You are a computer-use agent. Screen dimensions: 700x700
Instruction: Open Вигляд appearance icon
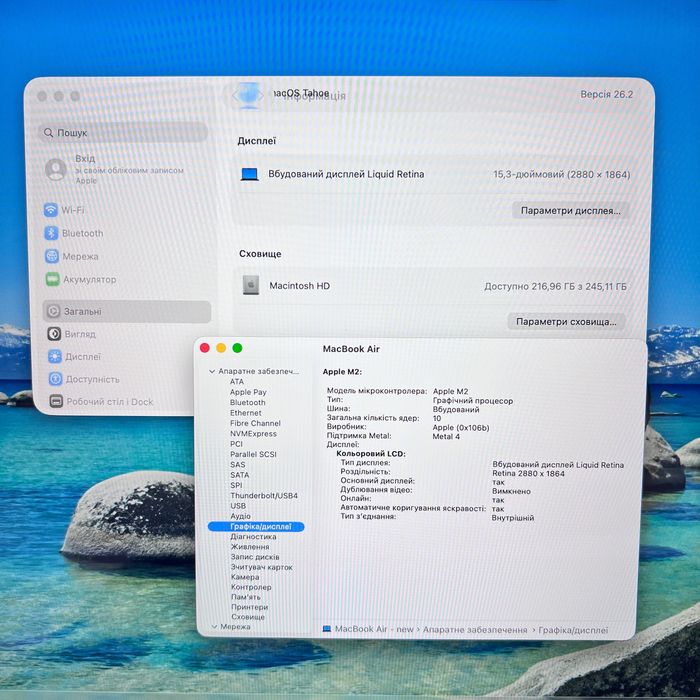coord(54,334)
